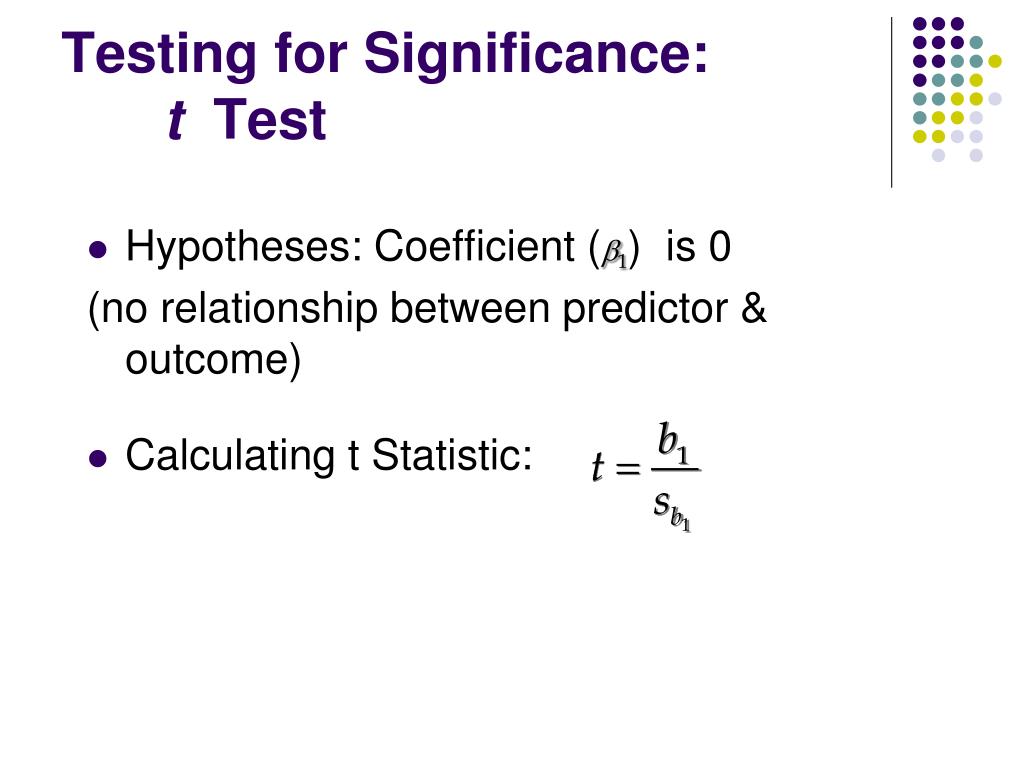Click the 't' on the formula's left side
Viewport: 1024px width, 768px height.
597,467
